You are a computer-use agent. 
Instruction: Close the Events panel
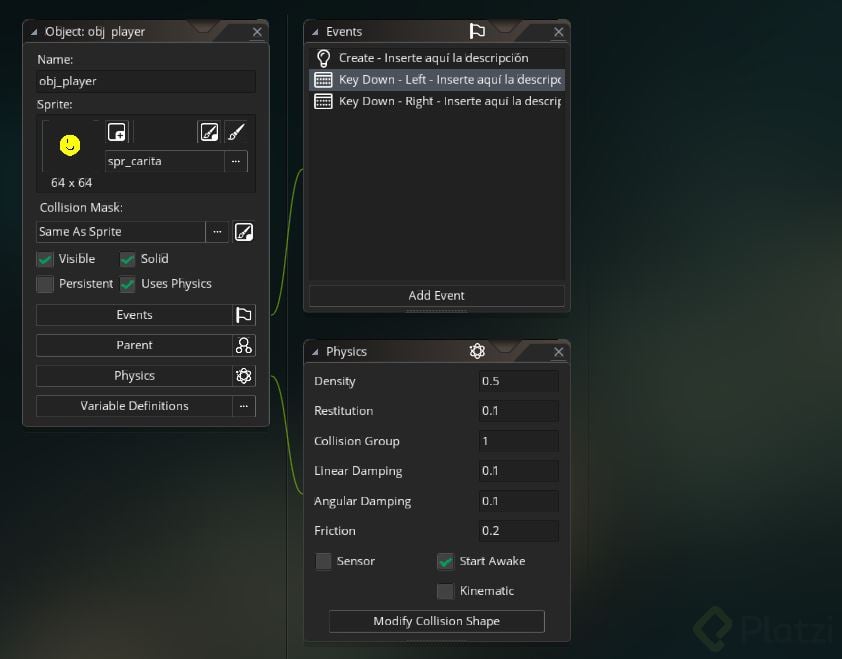pos(558,32)
